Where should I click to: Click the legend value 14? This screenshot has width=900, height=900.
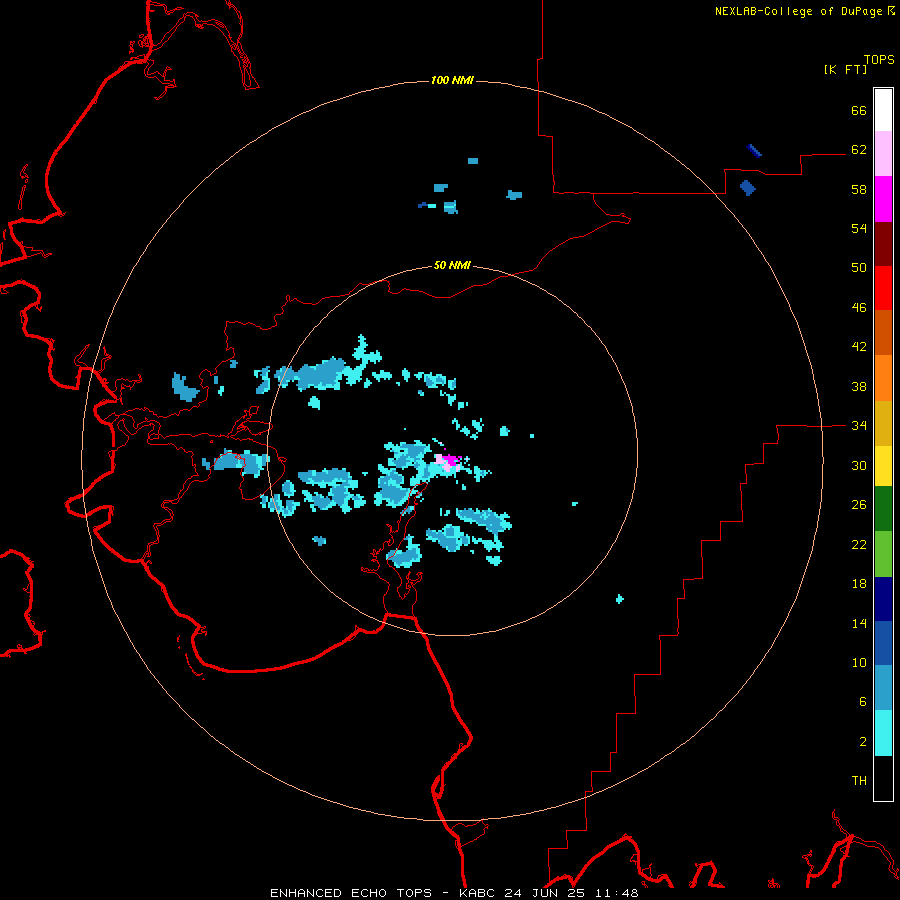(x=859, y=623)
